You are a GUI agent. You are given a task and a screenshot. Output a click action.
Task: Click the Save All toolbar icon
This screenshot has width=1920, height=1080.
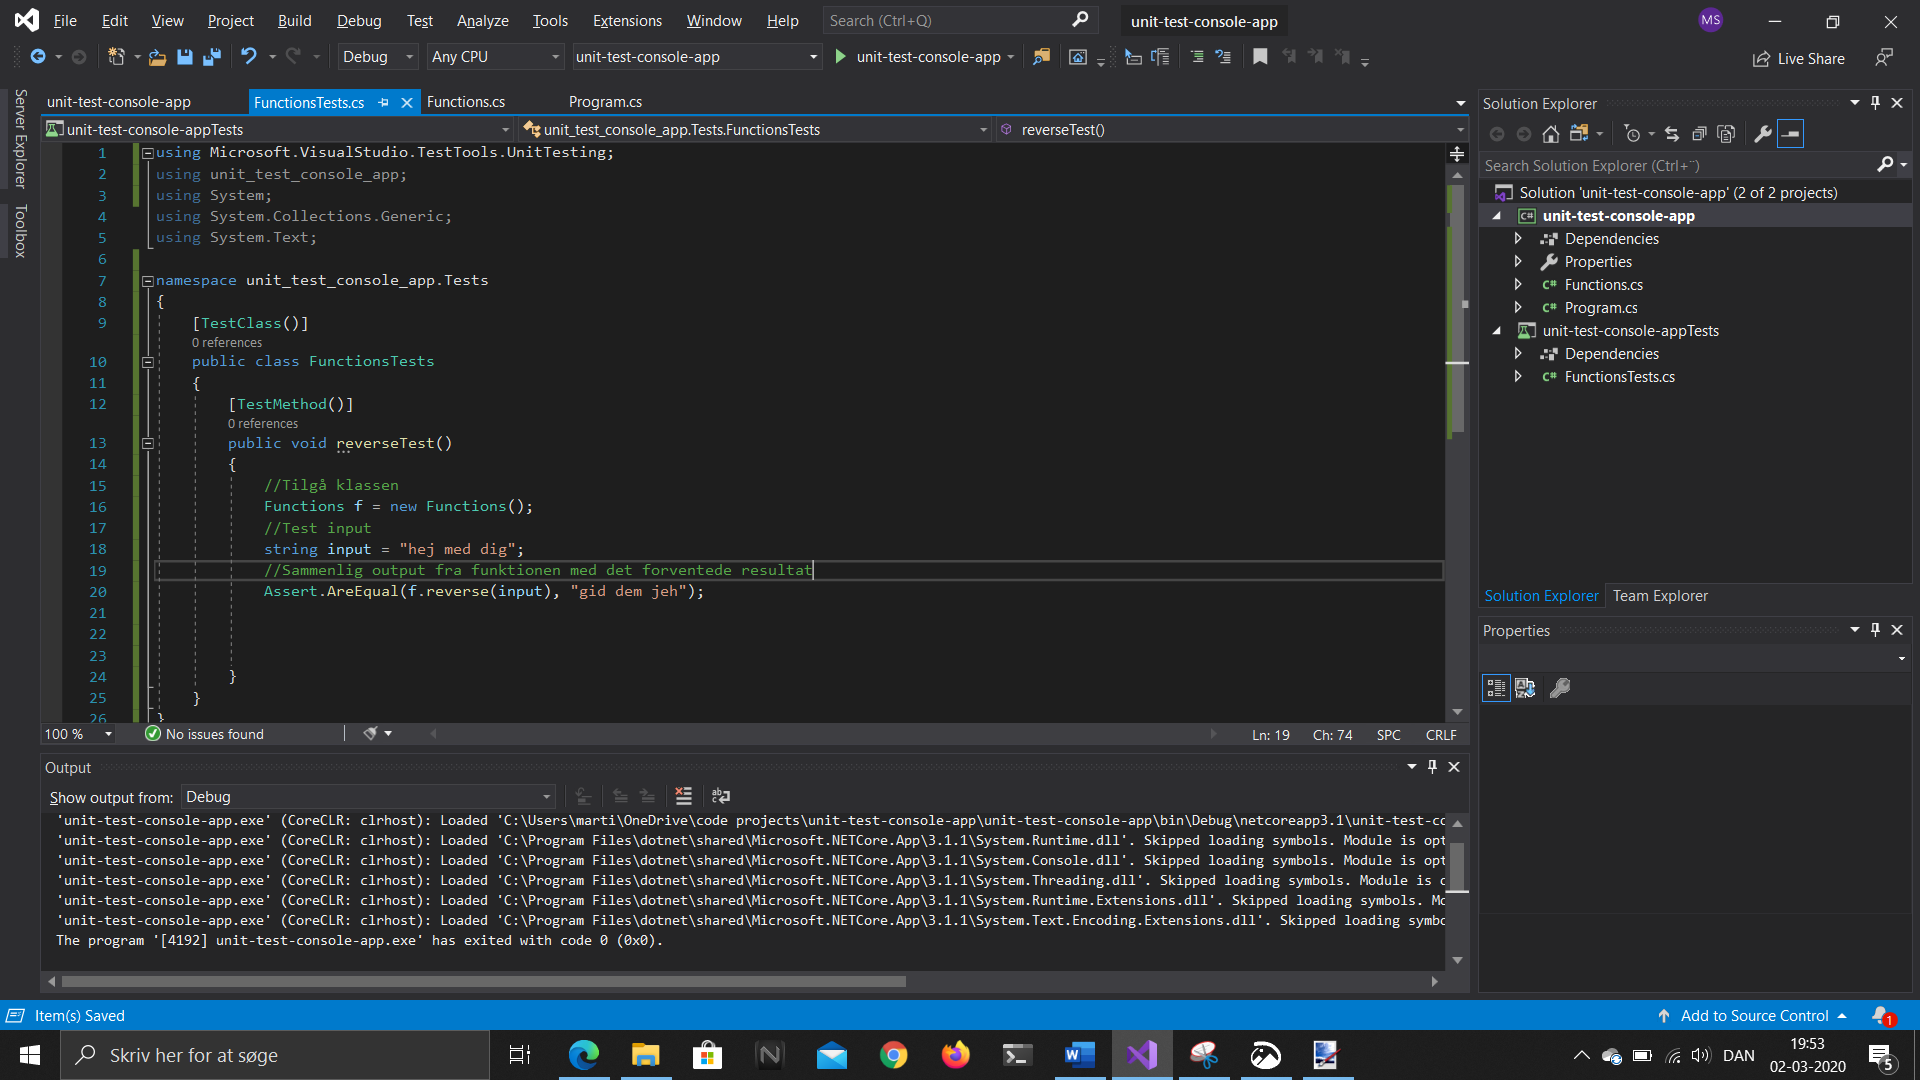coord(212,57)
